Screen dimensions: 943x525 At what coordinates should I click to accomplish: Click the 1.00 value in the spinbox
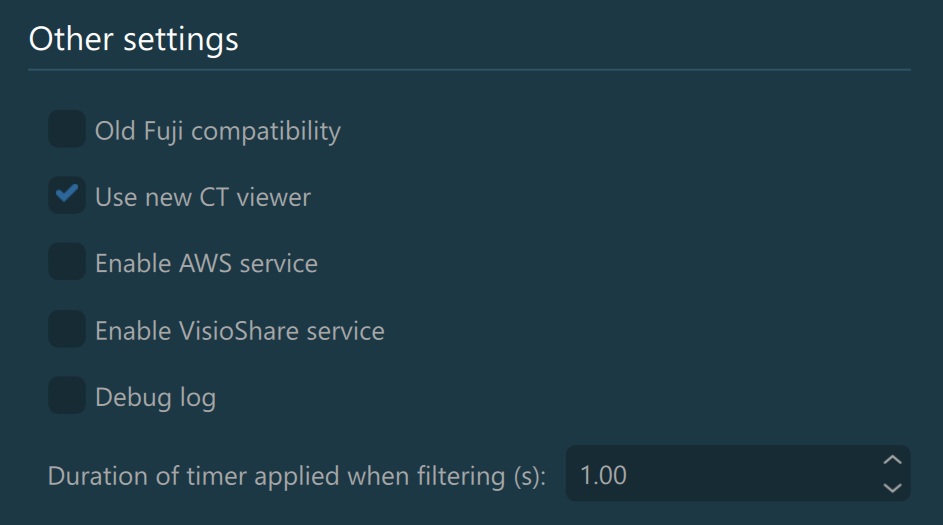coord(603,474)
